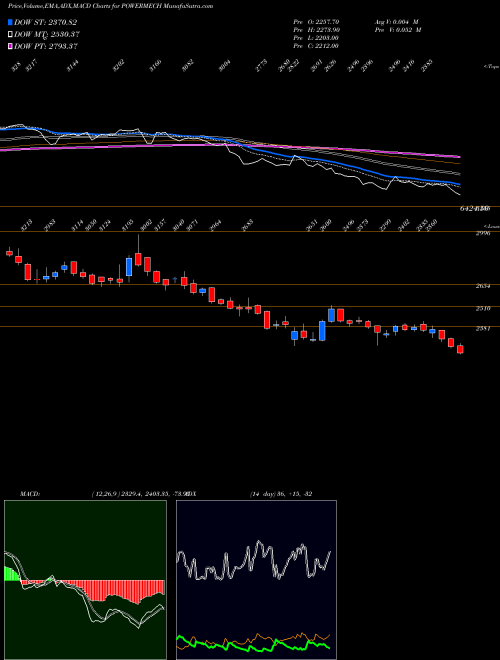Click the white DOW MT legend swatch
This screenshot has width=500, height=660.
[x=10, y=34]
